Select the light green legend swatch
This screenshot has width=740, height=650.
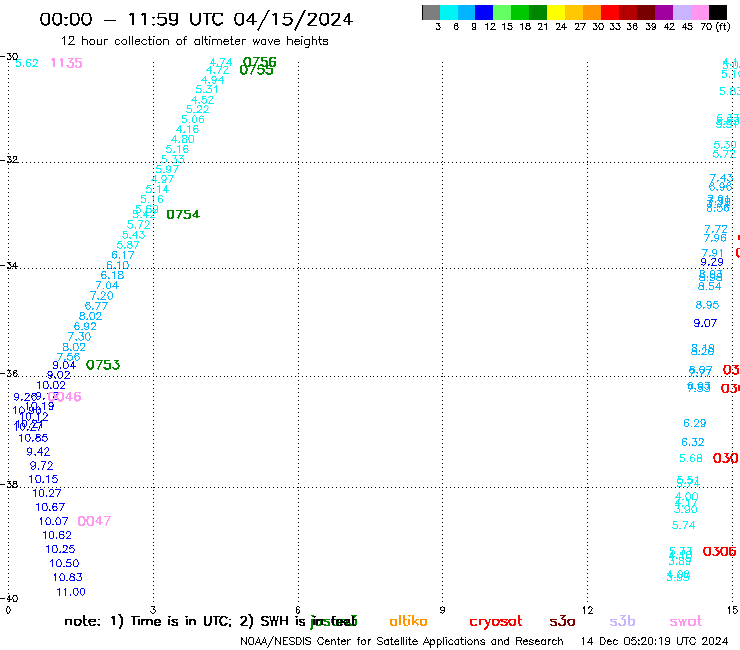pos(502,12)
